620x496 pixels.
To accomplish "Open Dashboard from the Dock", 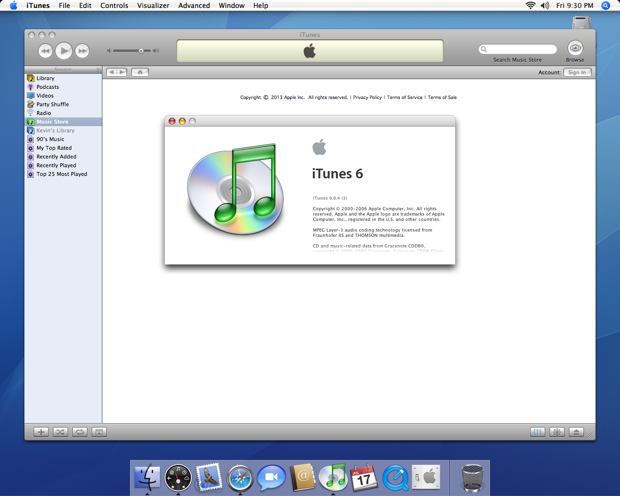I will click(x=178, y=477).
